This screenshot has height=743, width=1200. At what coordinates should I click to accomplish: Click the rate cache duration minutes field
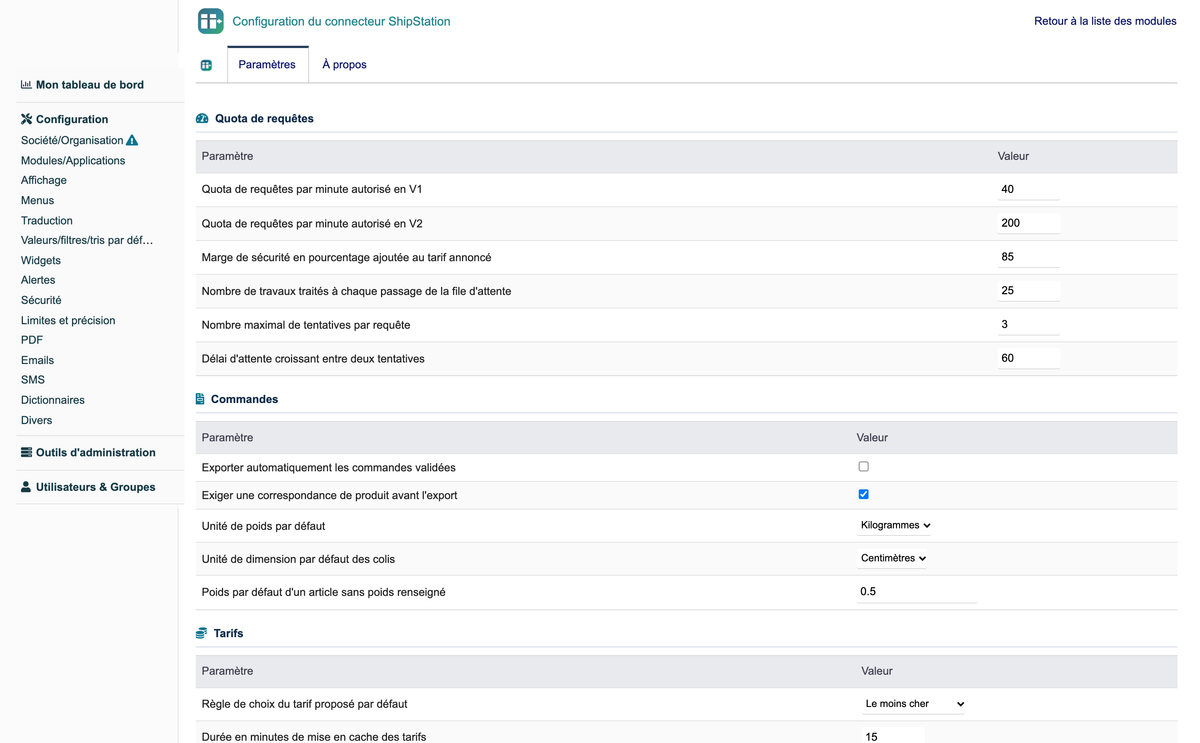[892, 736]
